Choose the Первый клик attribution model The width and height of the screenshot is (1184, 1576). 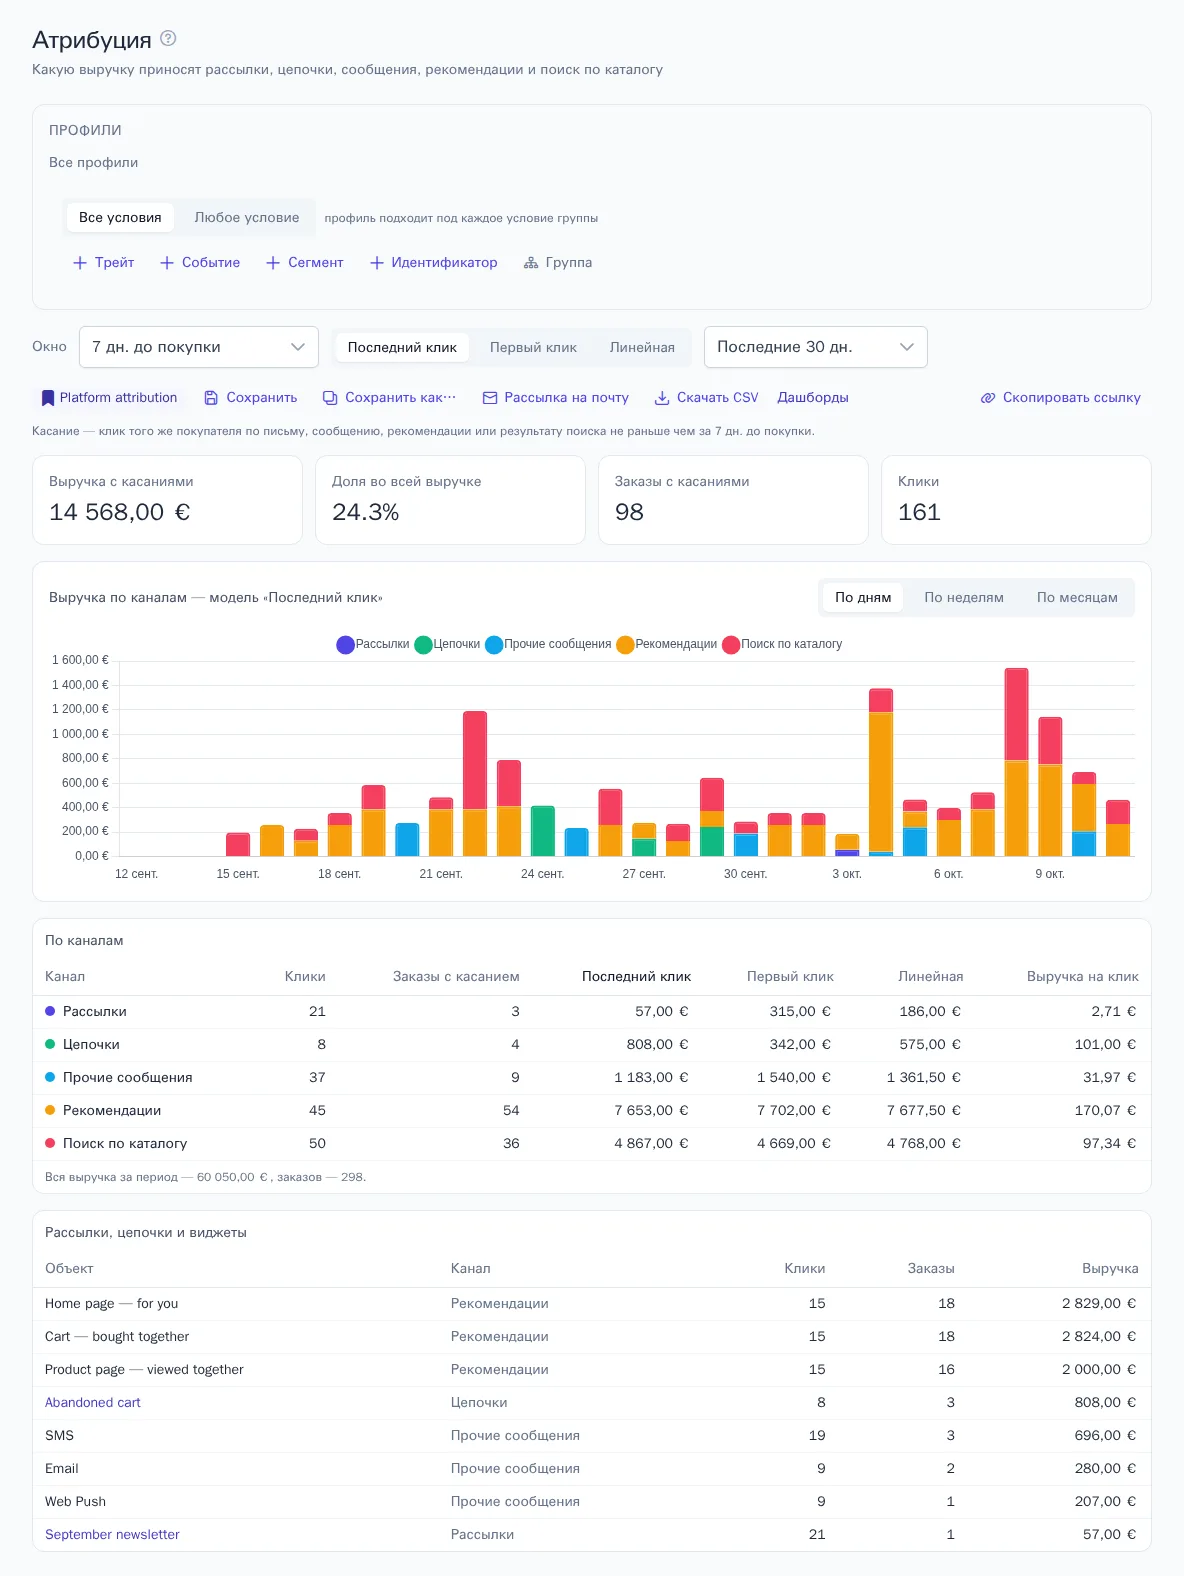tap(533, 347)
